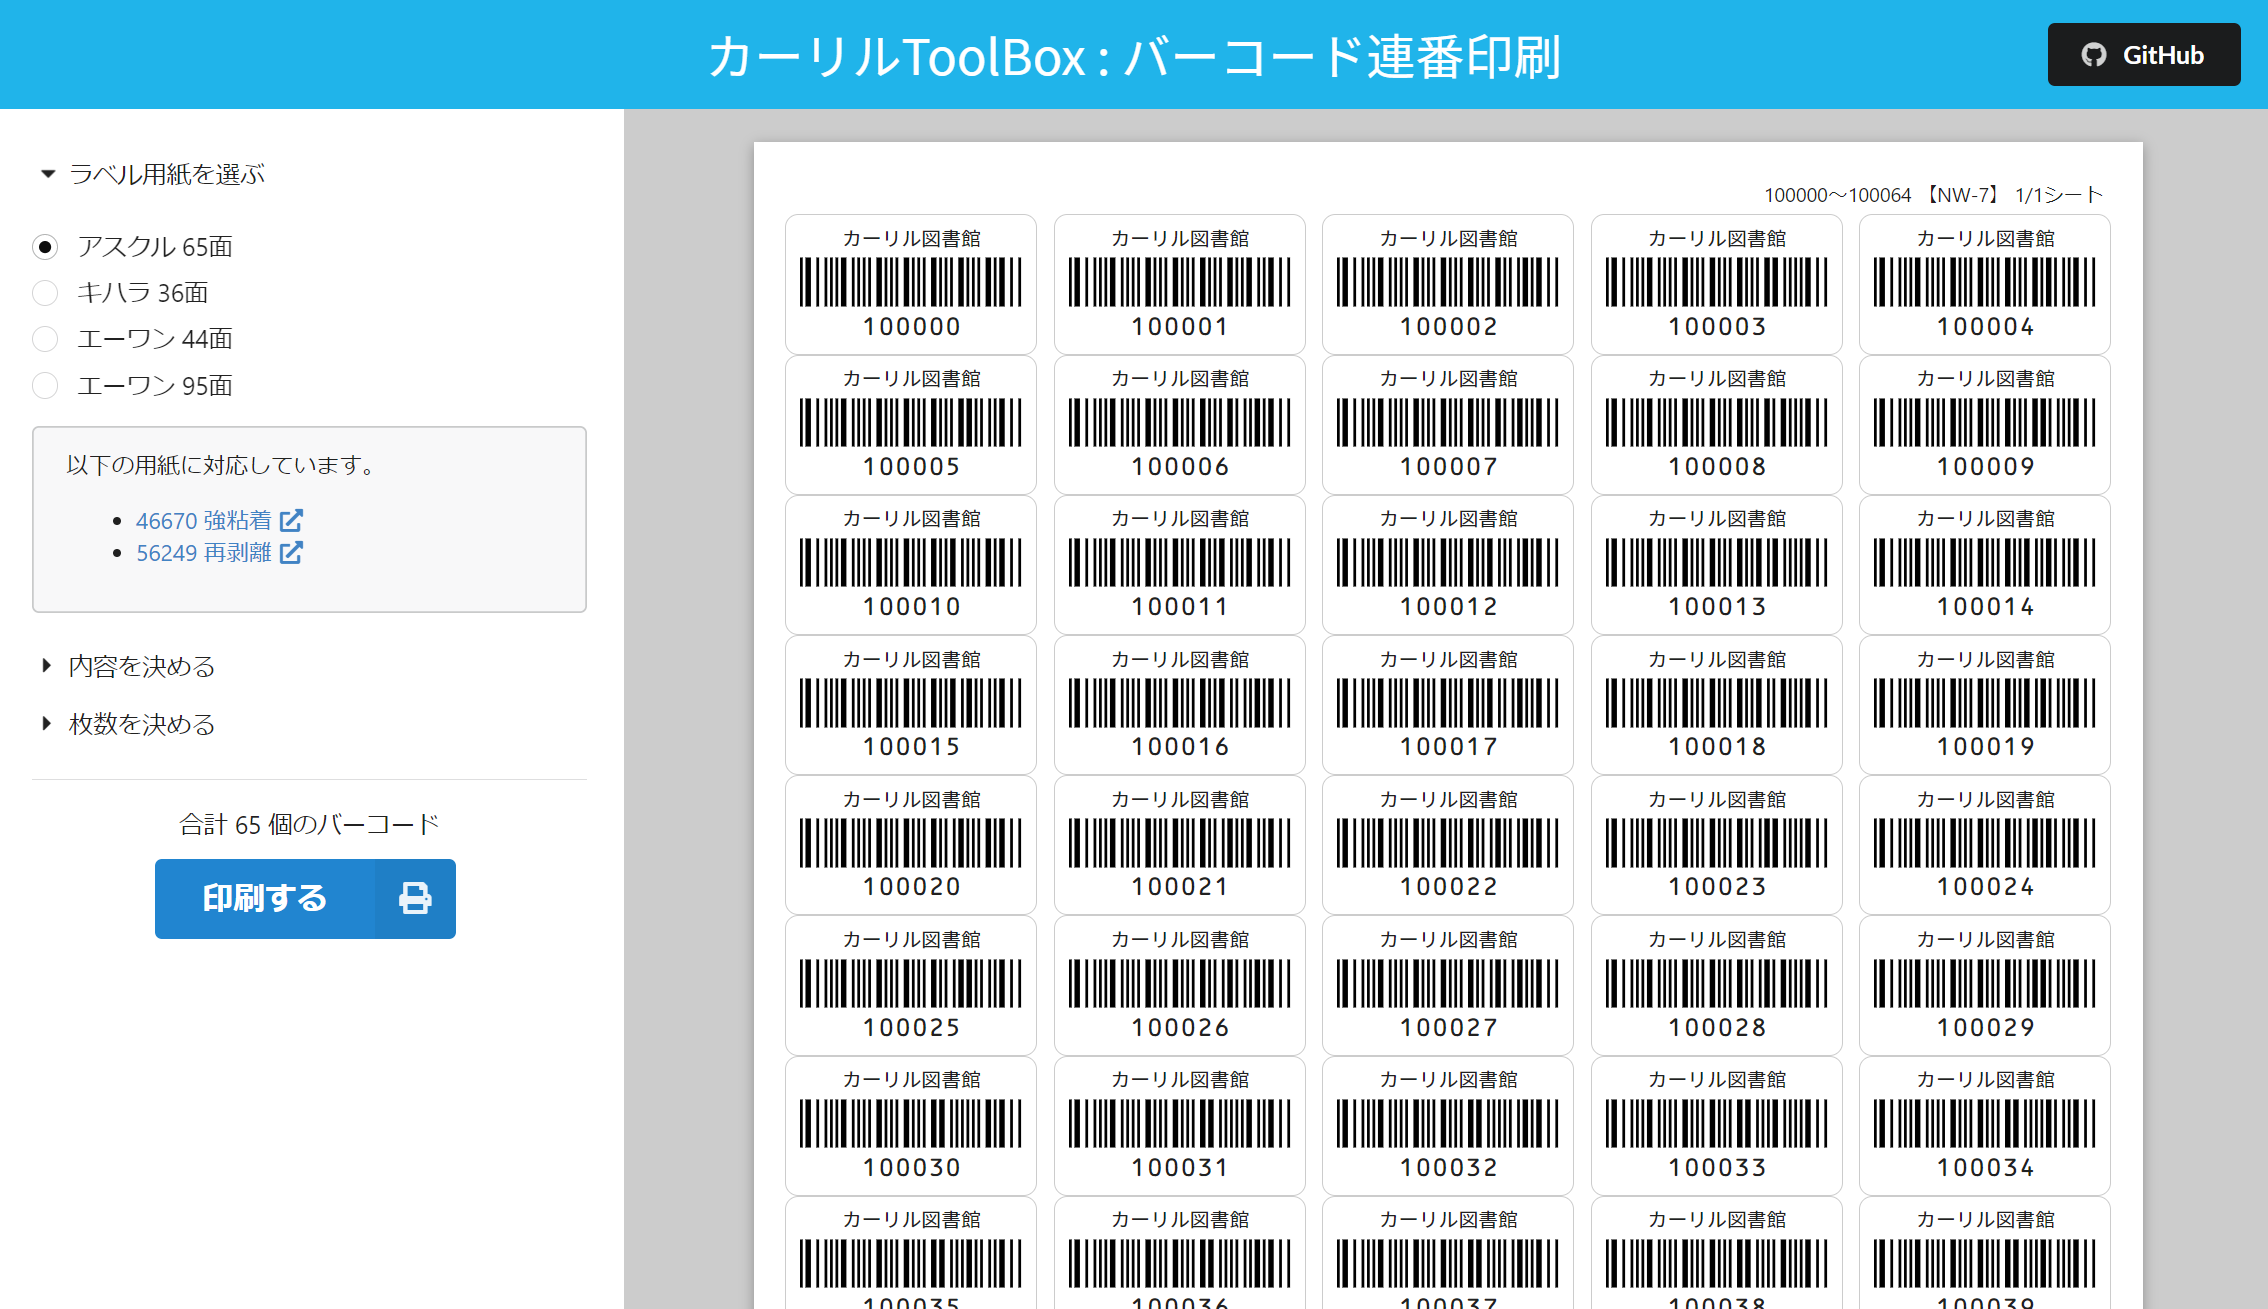Select エーワン 44面 label paper
Image resolution: width=2268 pixels, height=1309 pixels.
[x=45, y=339]
